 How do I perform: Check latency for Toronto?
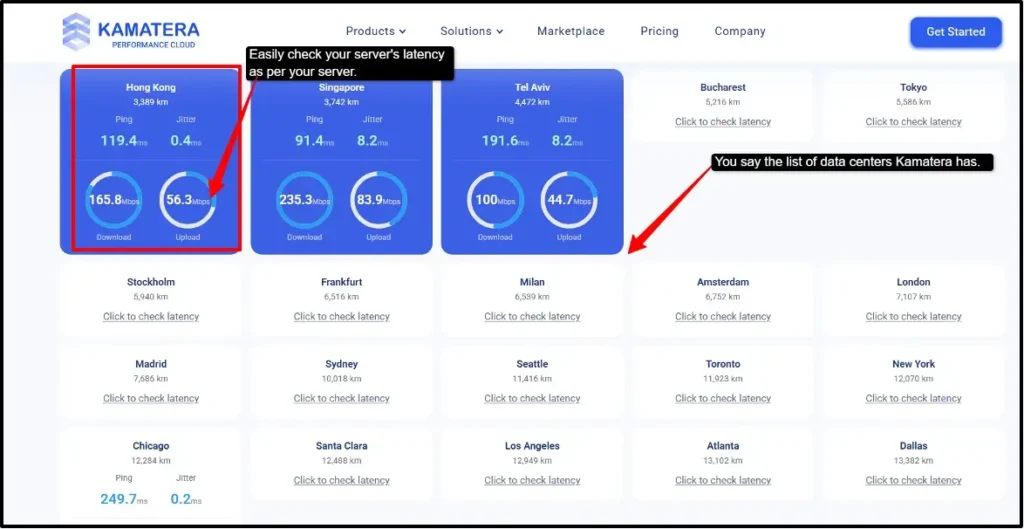(723, 398)
